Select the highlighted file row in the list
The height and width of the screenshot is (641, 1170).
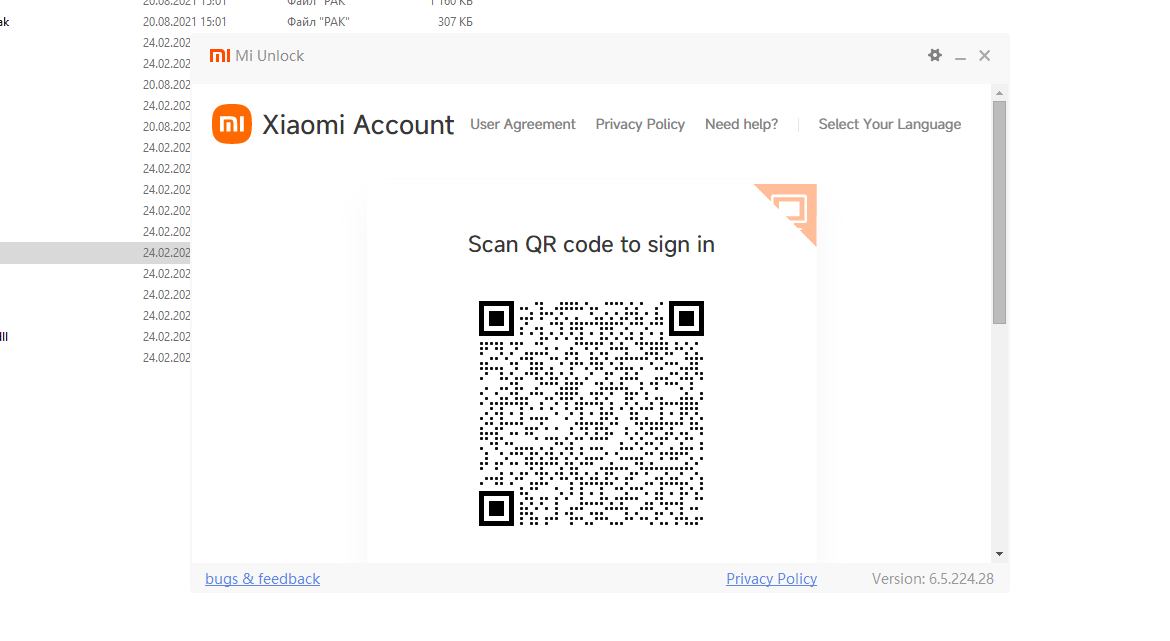(95, 253)
